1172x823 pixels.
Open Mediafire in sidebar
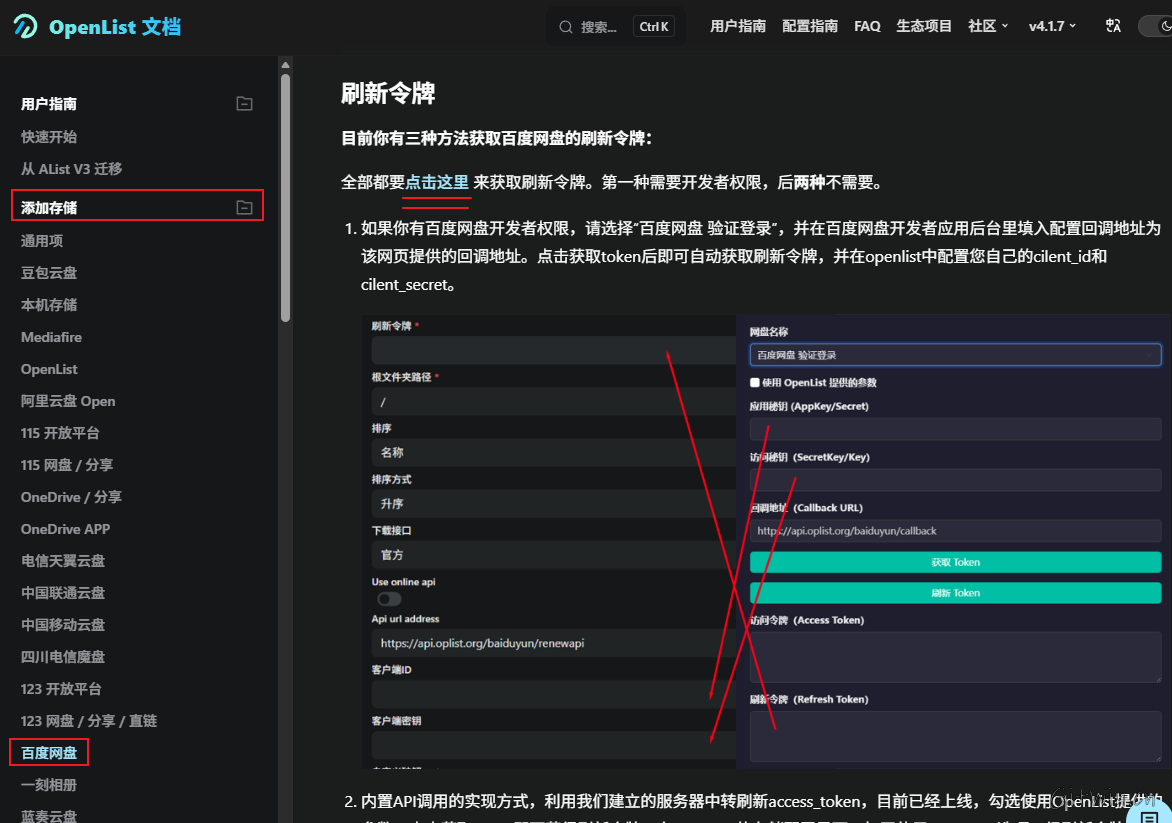pyautogui.click(x=52, y=337)
